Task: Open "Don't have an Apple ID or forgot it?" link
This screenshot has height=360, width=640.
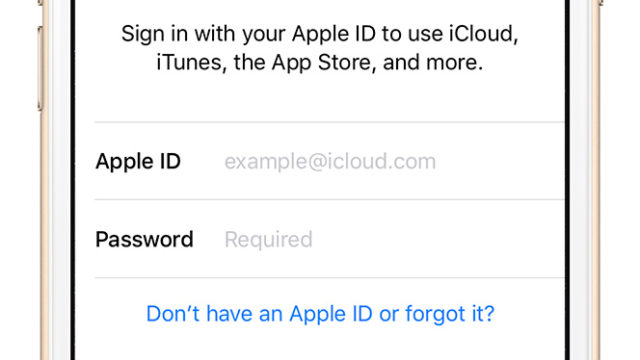Action: pyautogui.click(x=320, y=314)
